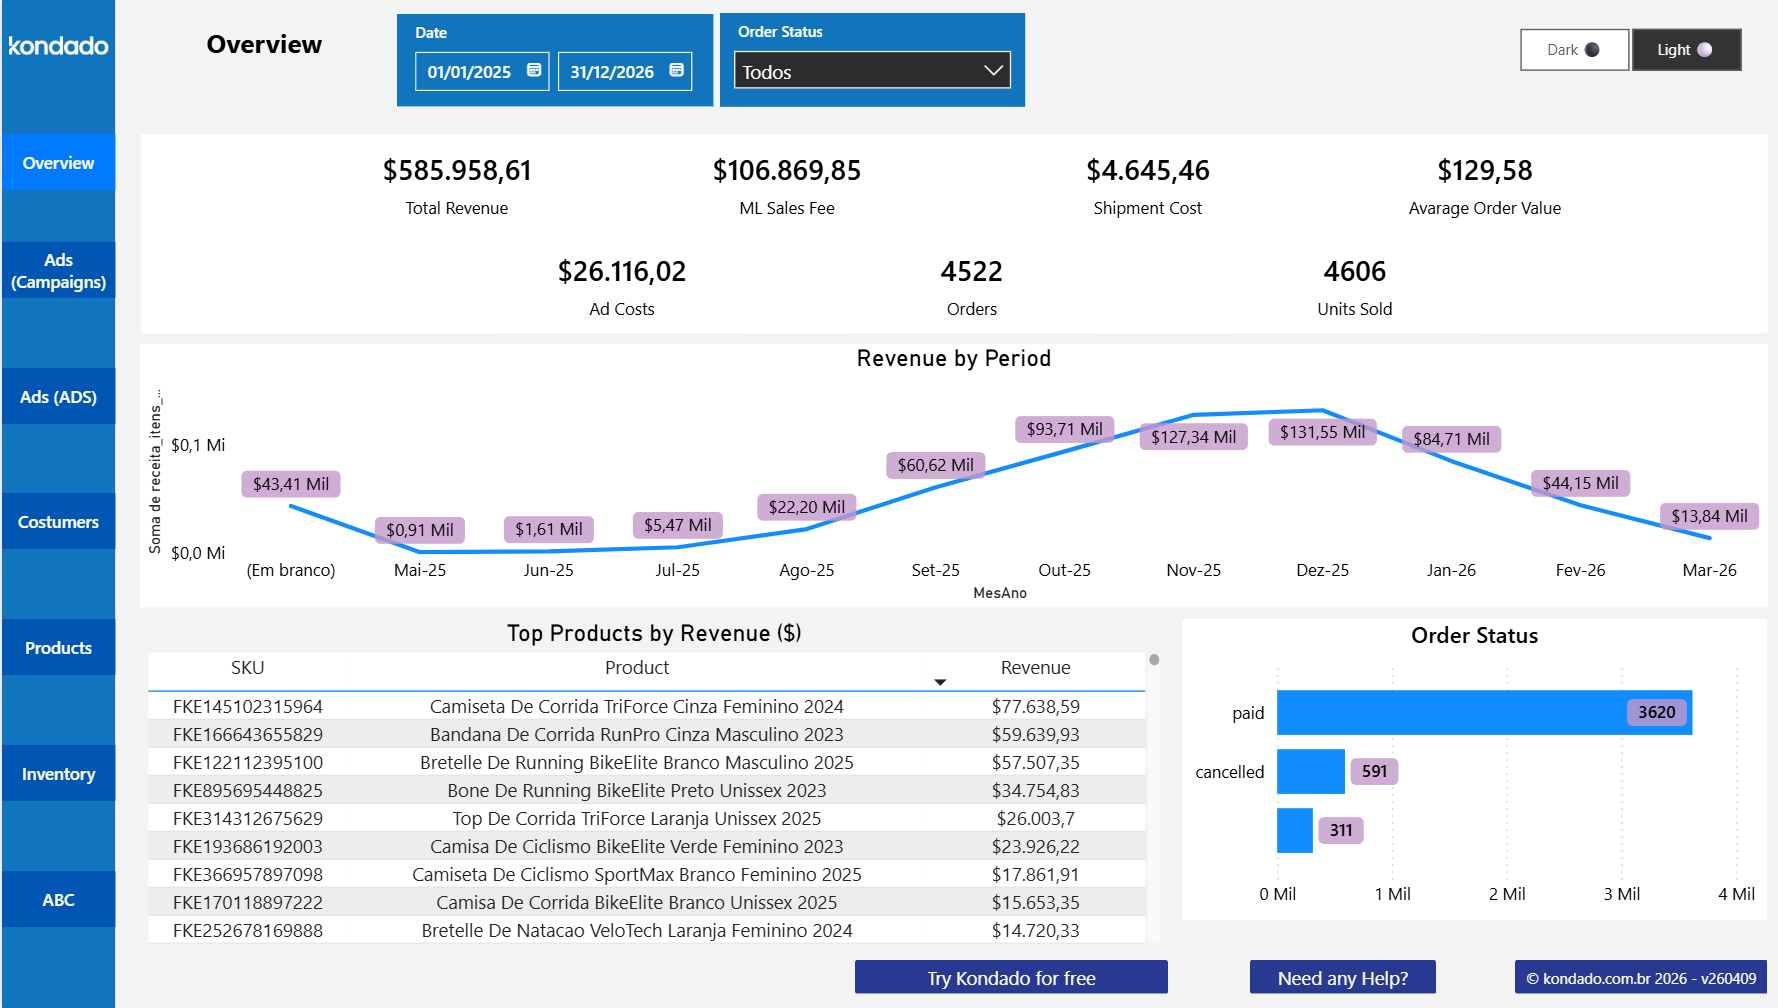Click the 01/01/2025 date input field
Image resolution: width=1778 pixels, height=1008 pixels.
coord(470,71)
